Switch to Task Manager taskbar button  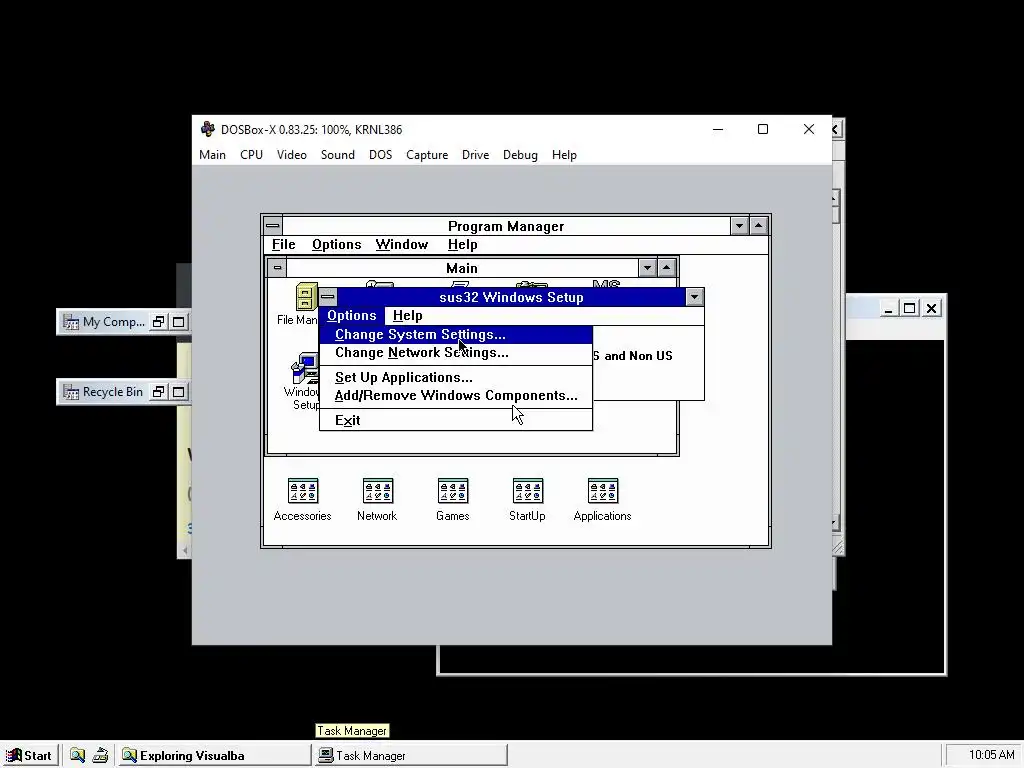[410, 756]
